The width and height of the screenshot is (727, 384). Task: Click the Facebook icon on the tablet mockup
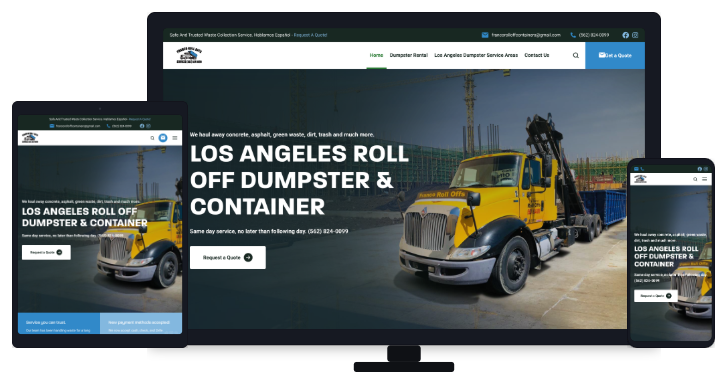[x=142, y=126]
